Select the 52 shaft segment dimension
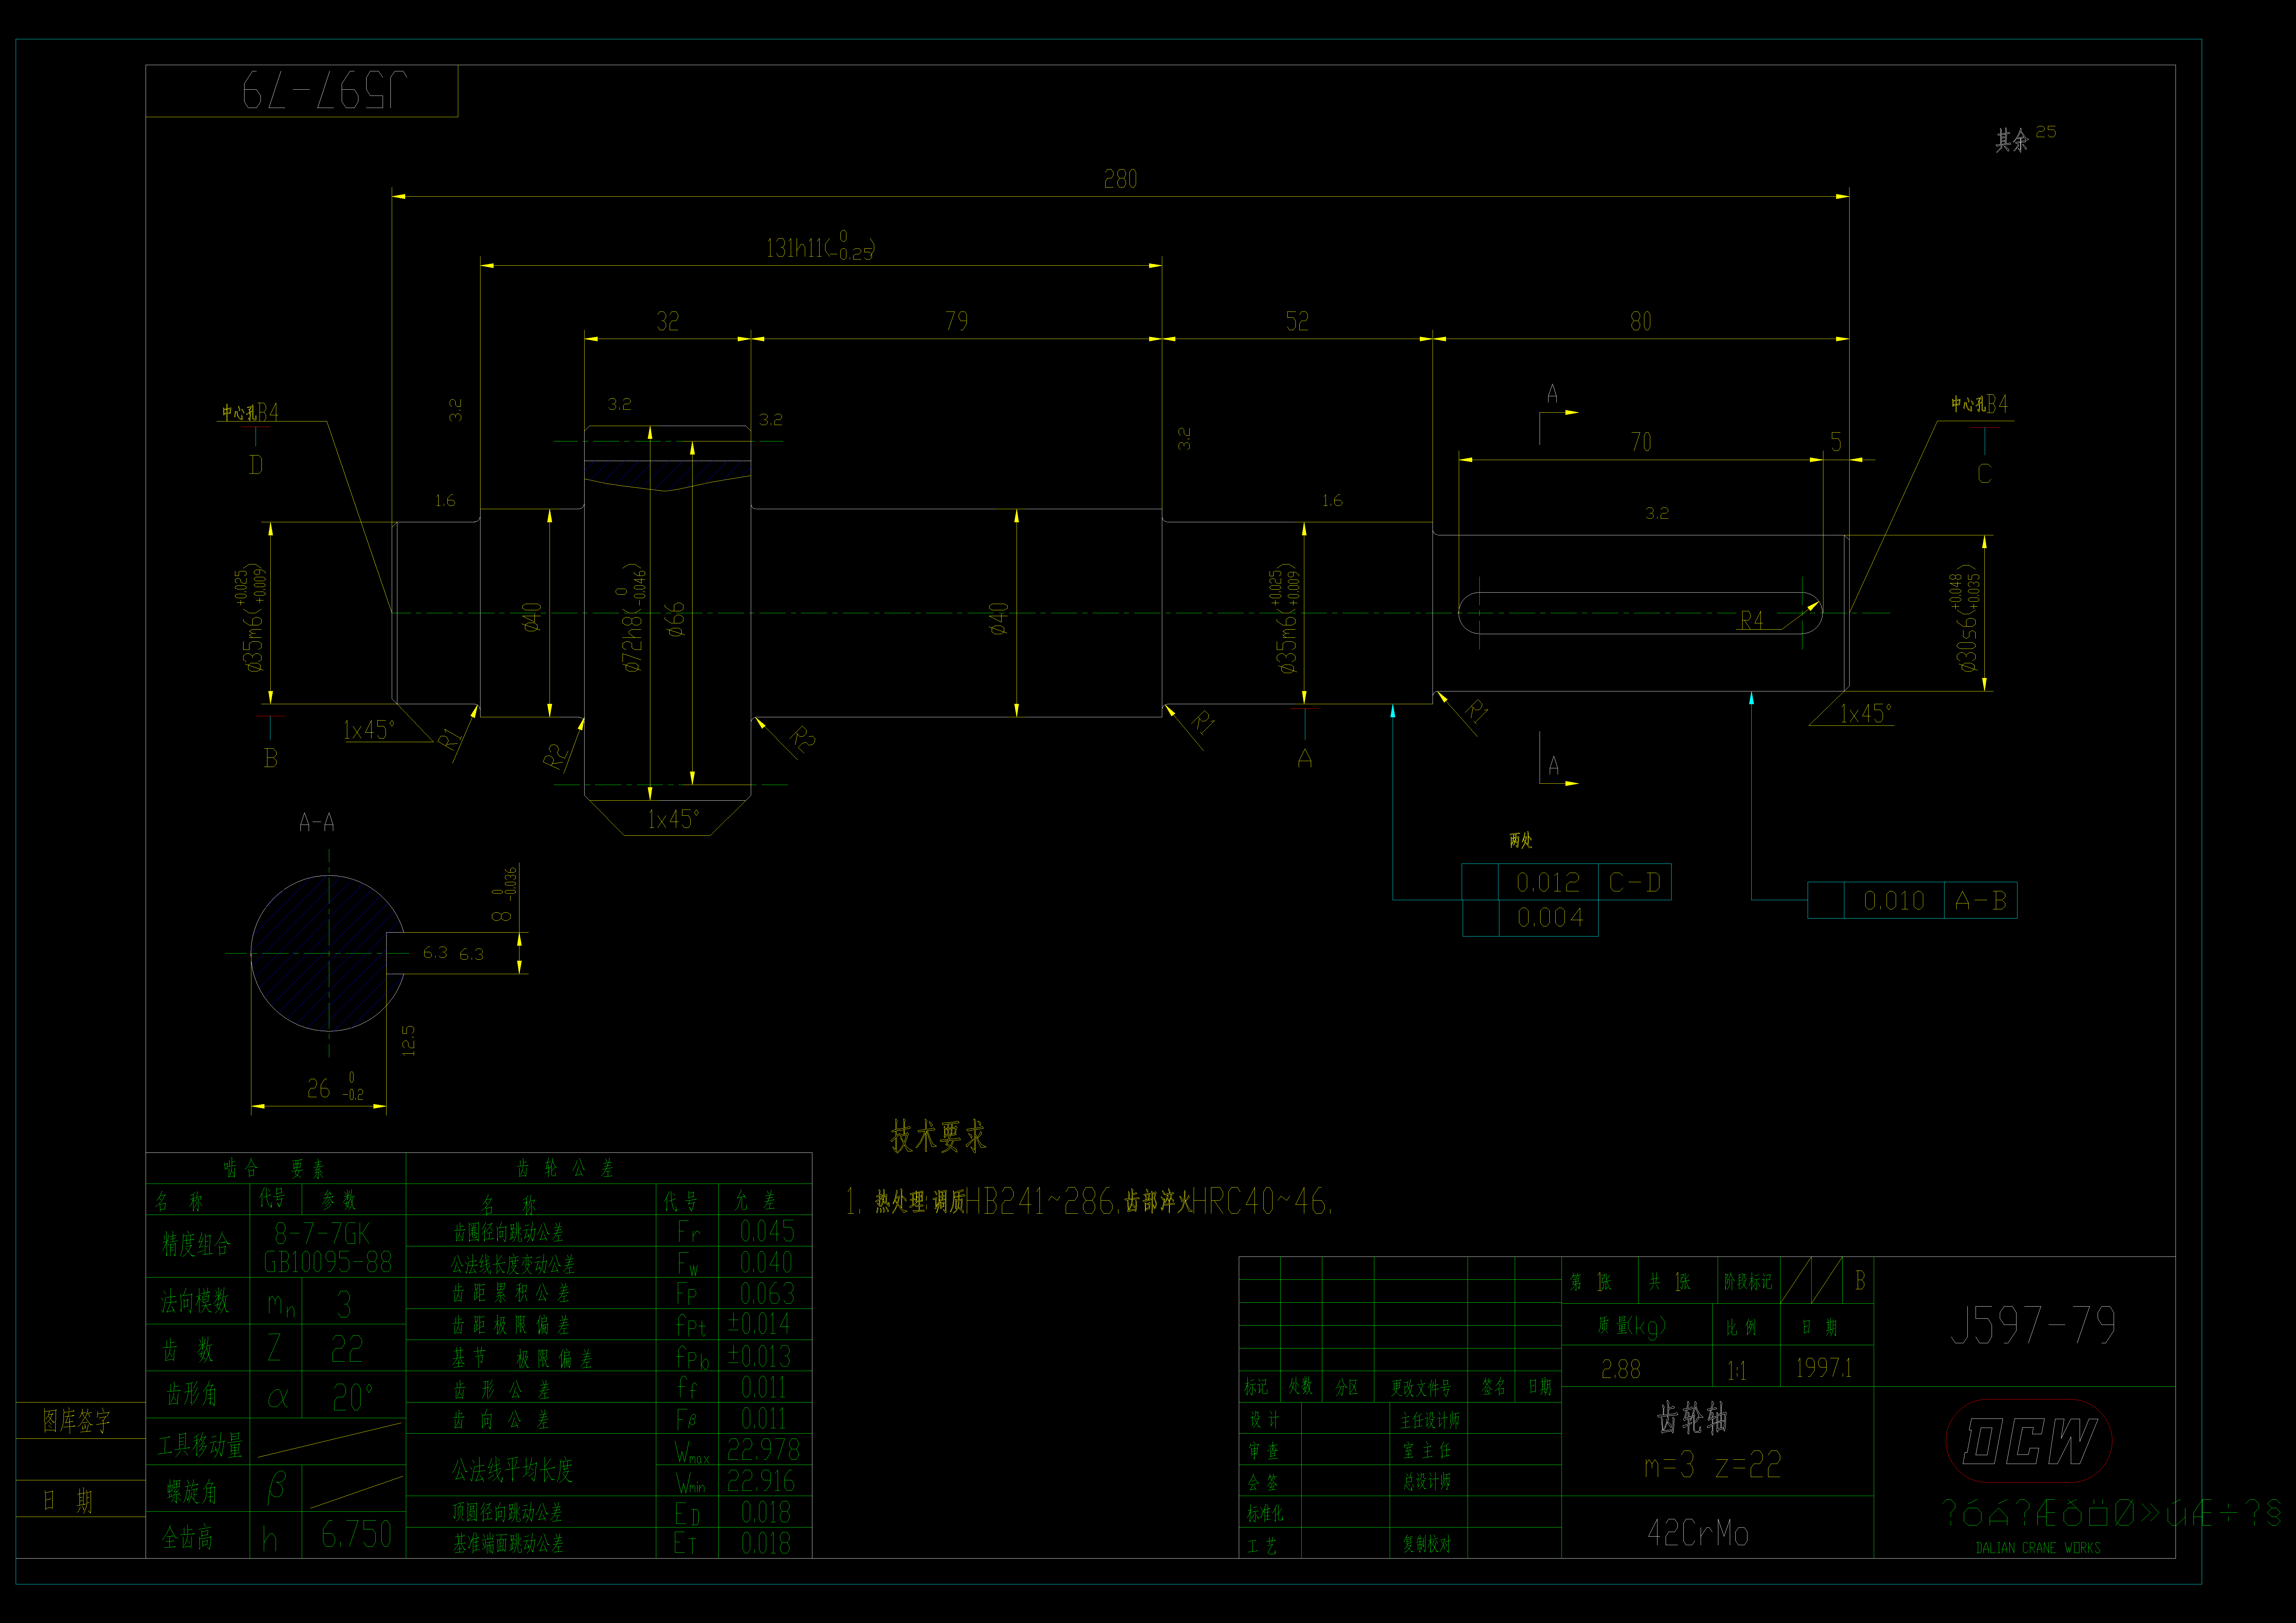This screenshot has width=2296, height=1623. coord(1297,321)
